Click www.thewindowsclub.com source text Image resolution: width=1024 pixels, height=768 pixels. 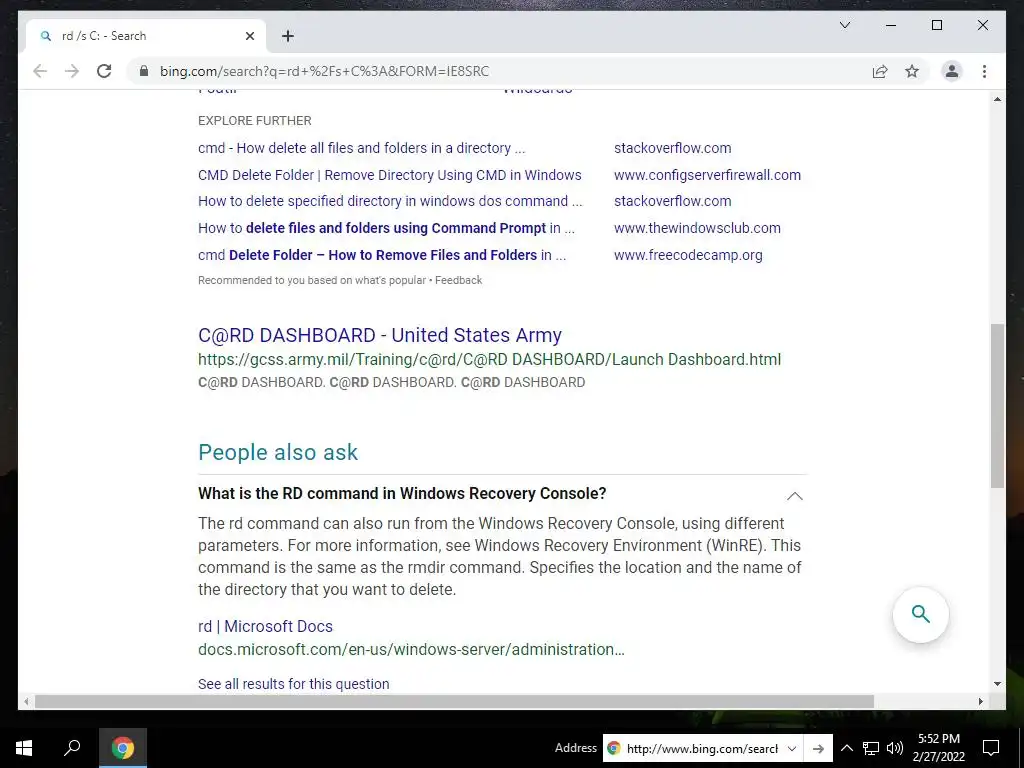[697, 228]
